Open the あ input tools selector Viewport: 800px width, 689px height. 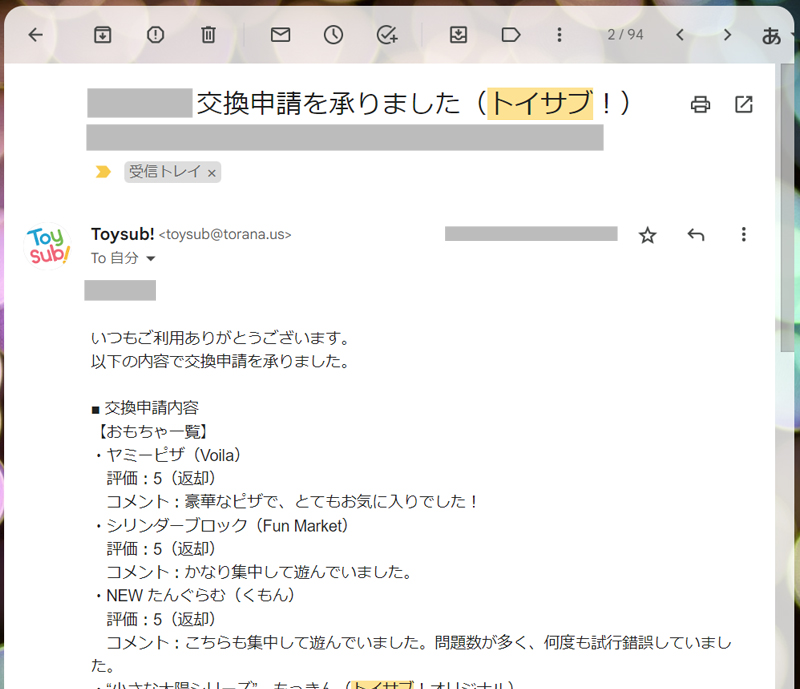(x=771, y=36)
